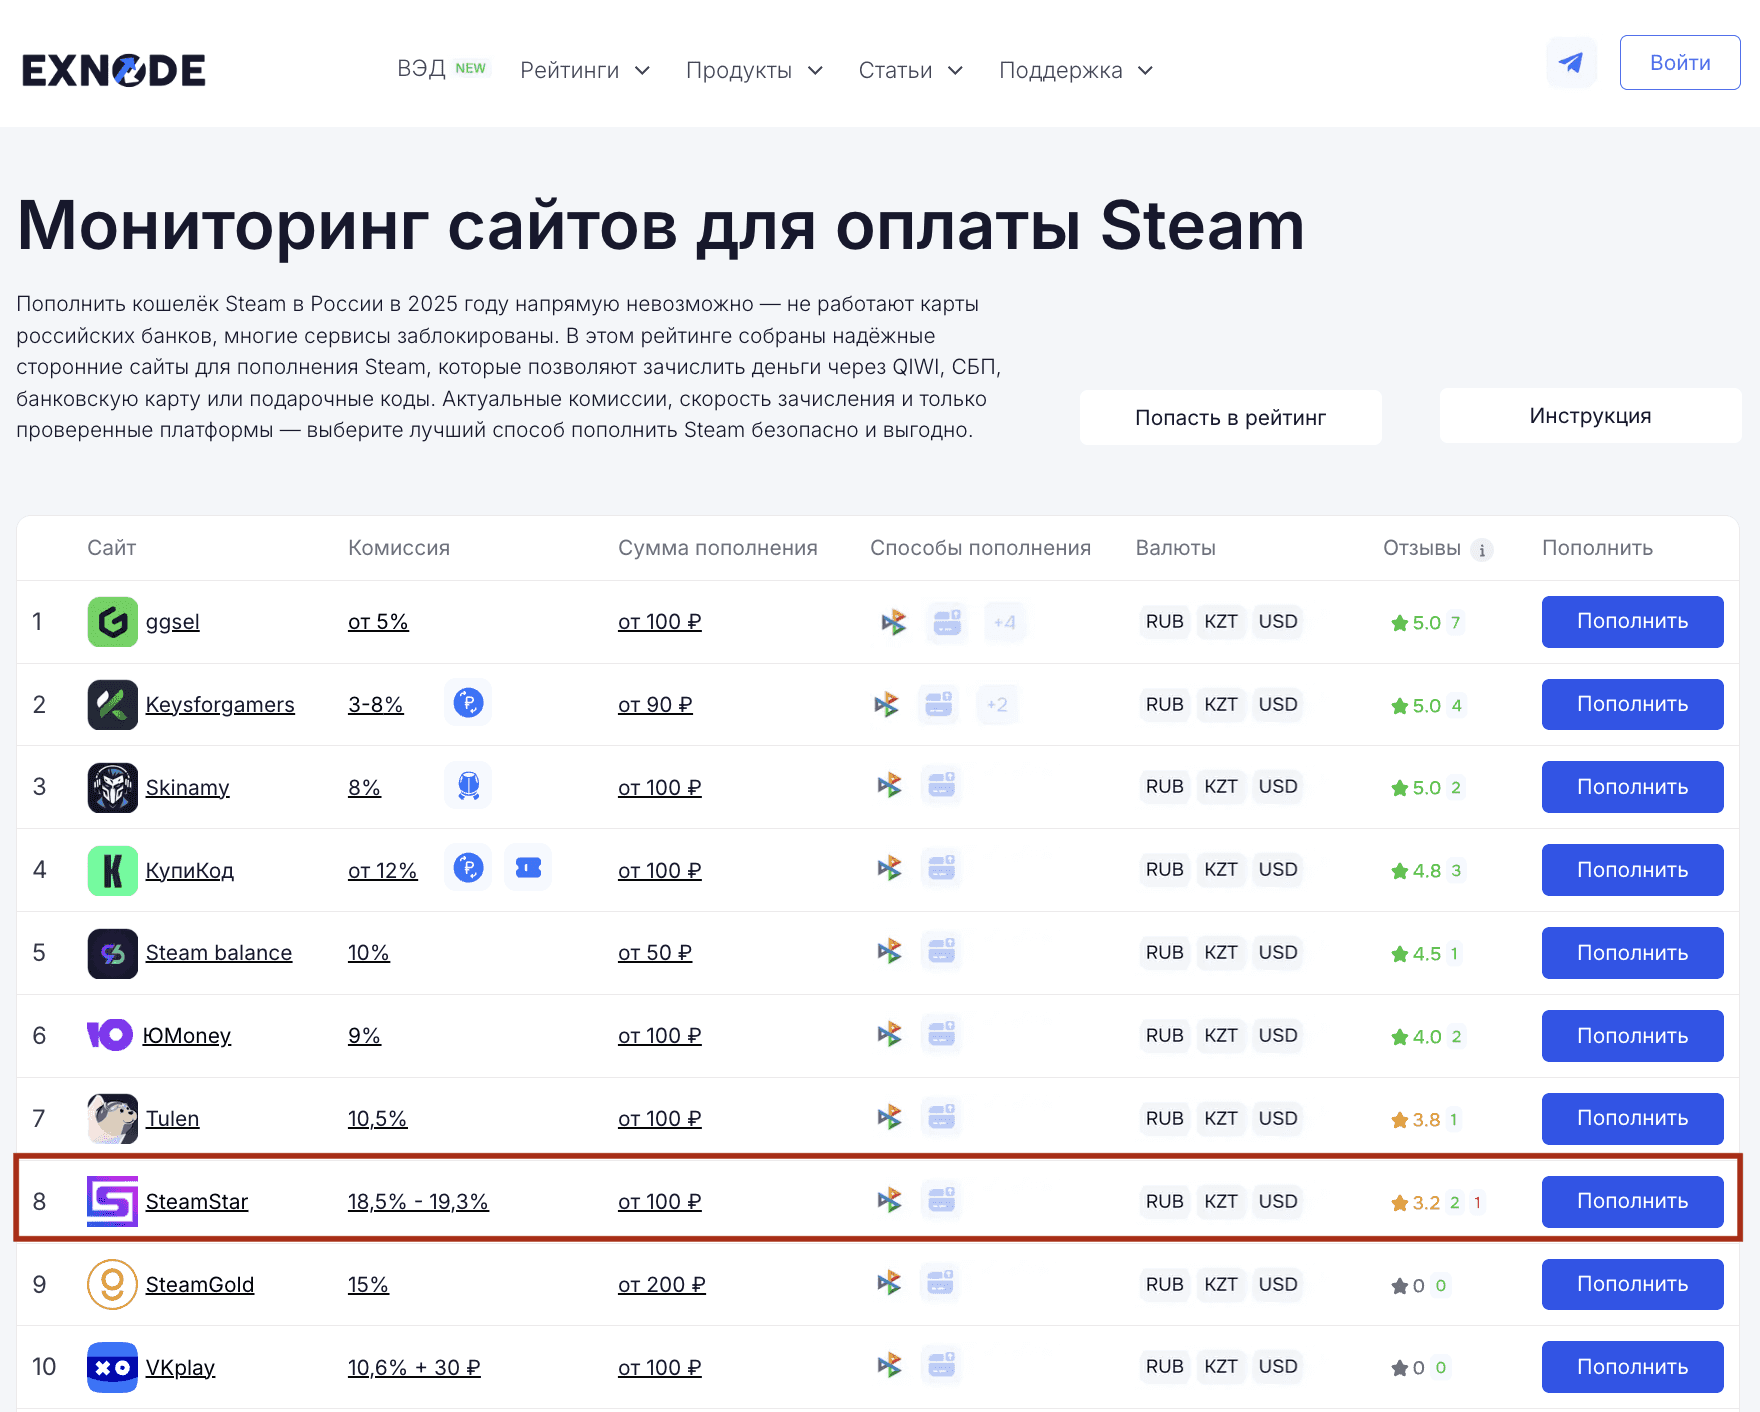Screen dimensions: 1760x1412
Task: Click the coupon ticket icon in КупиКод row
Action: (x=528, y=868)
